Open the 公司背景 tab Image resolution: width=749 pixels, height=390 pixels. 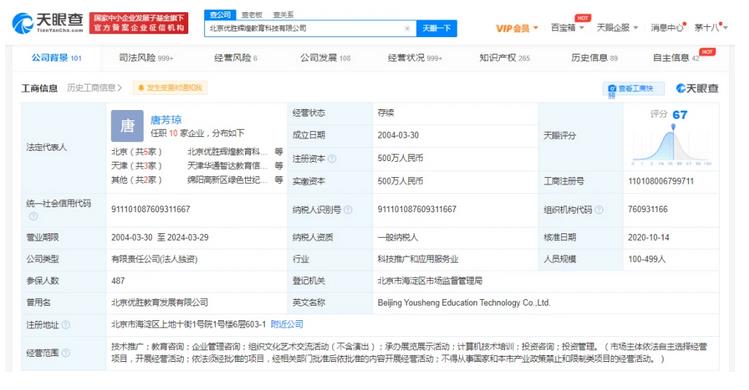tap(56, 58)
